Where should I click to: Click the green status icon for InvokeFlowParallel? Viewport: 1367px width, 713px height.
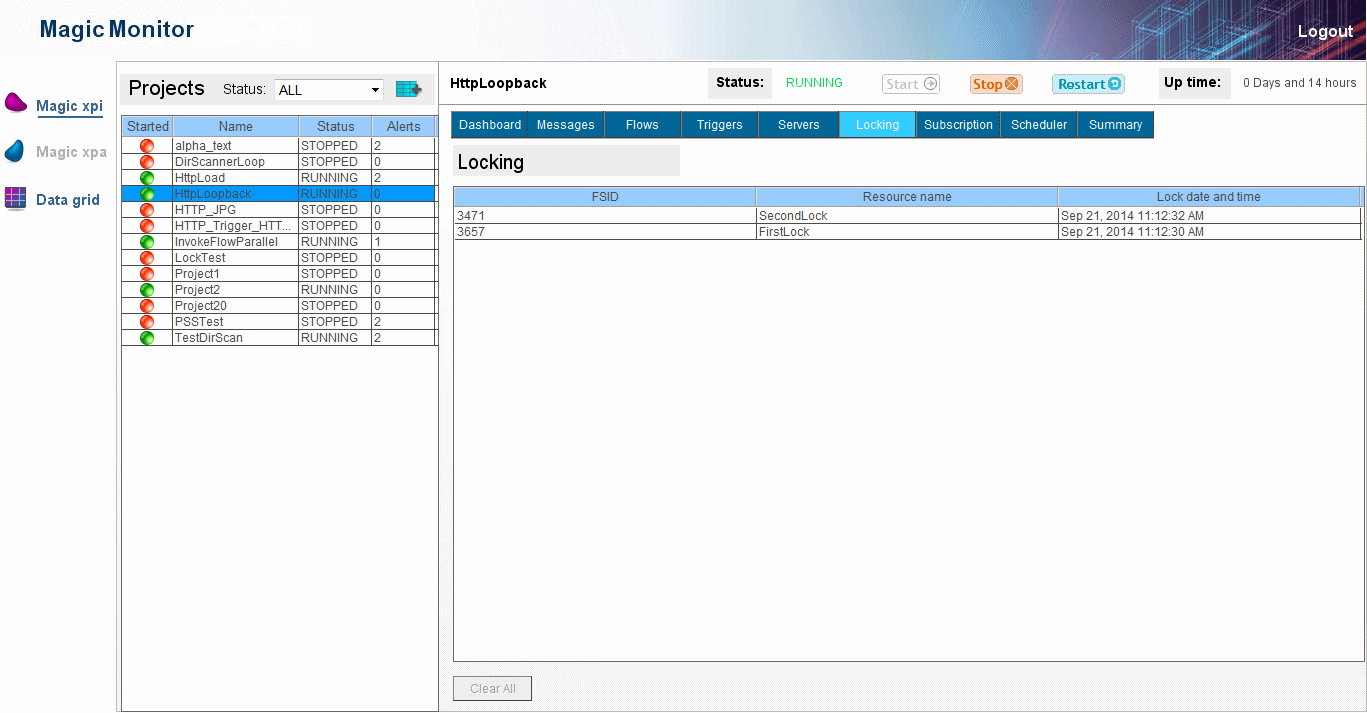tap(147, 242)
